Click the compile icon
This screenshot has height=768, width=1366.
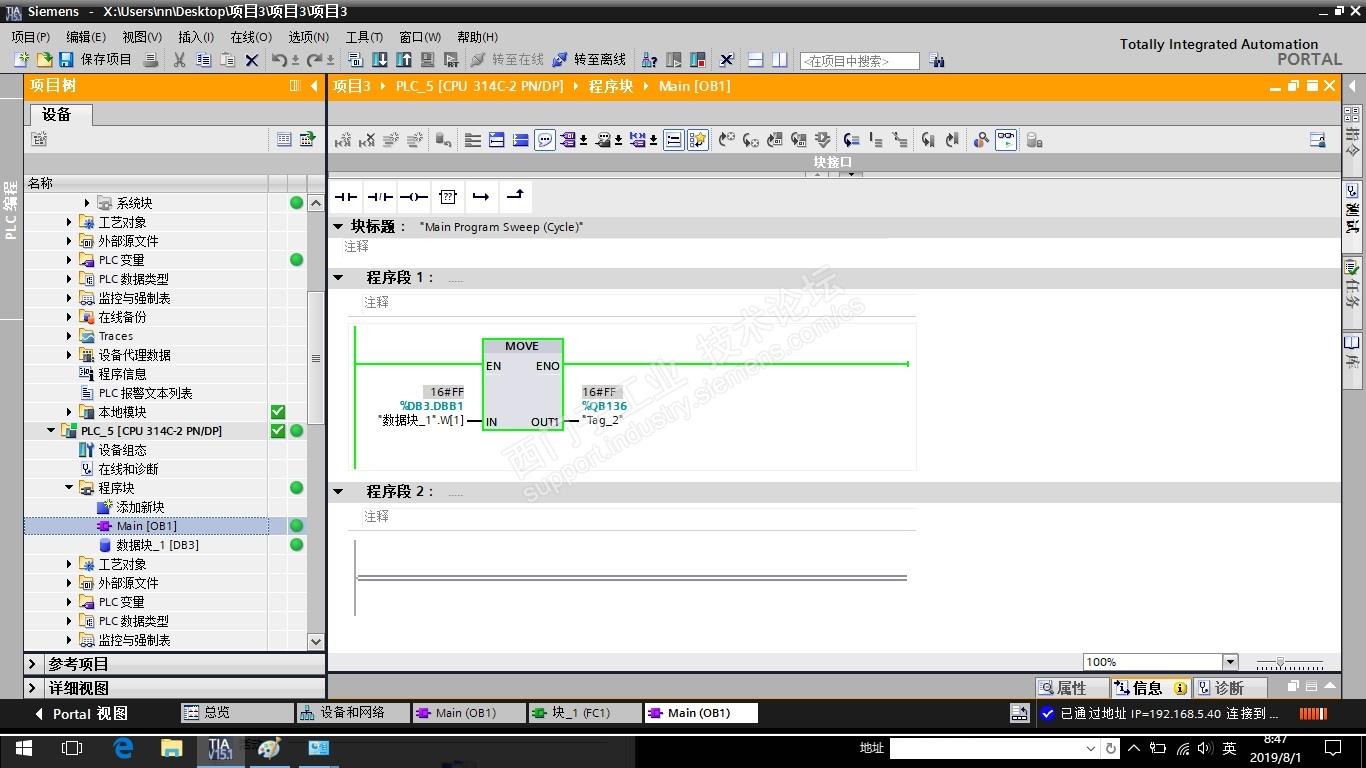357,60
